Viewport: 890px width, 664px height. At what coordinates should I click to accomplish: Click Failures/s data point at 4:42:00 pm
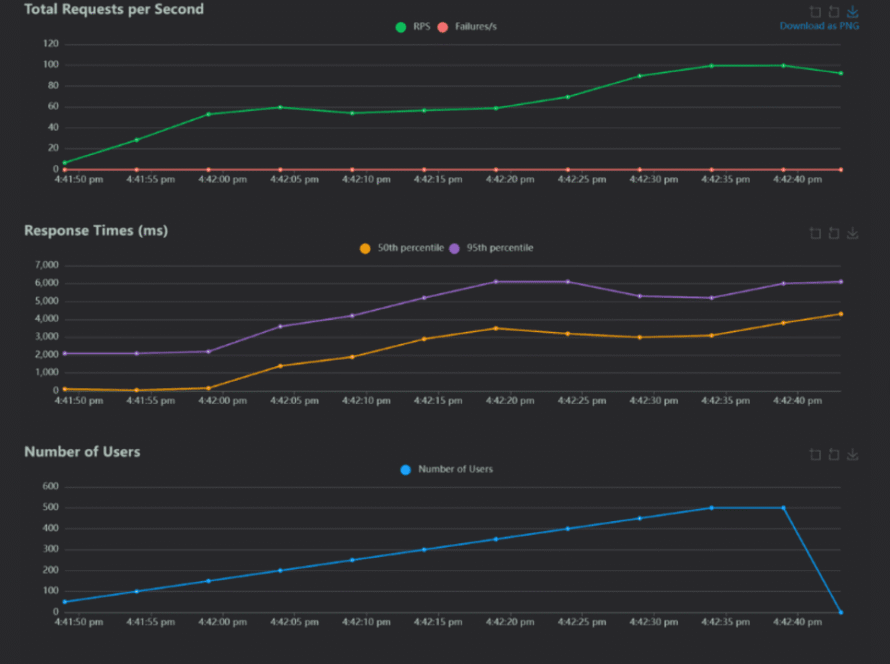tap(208, 170)
